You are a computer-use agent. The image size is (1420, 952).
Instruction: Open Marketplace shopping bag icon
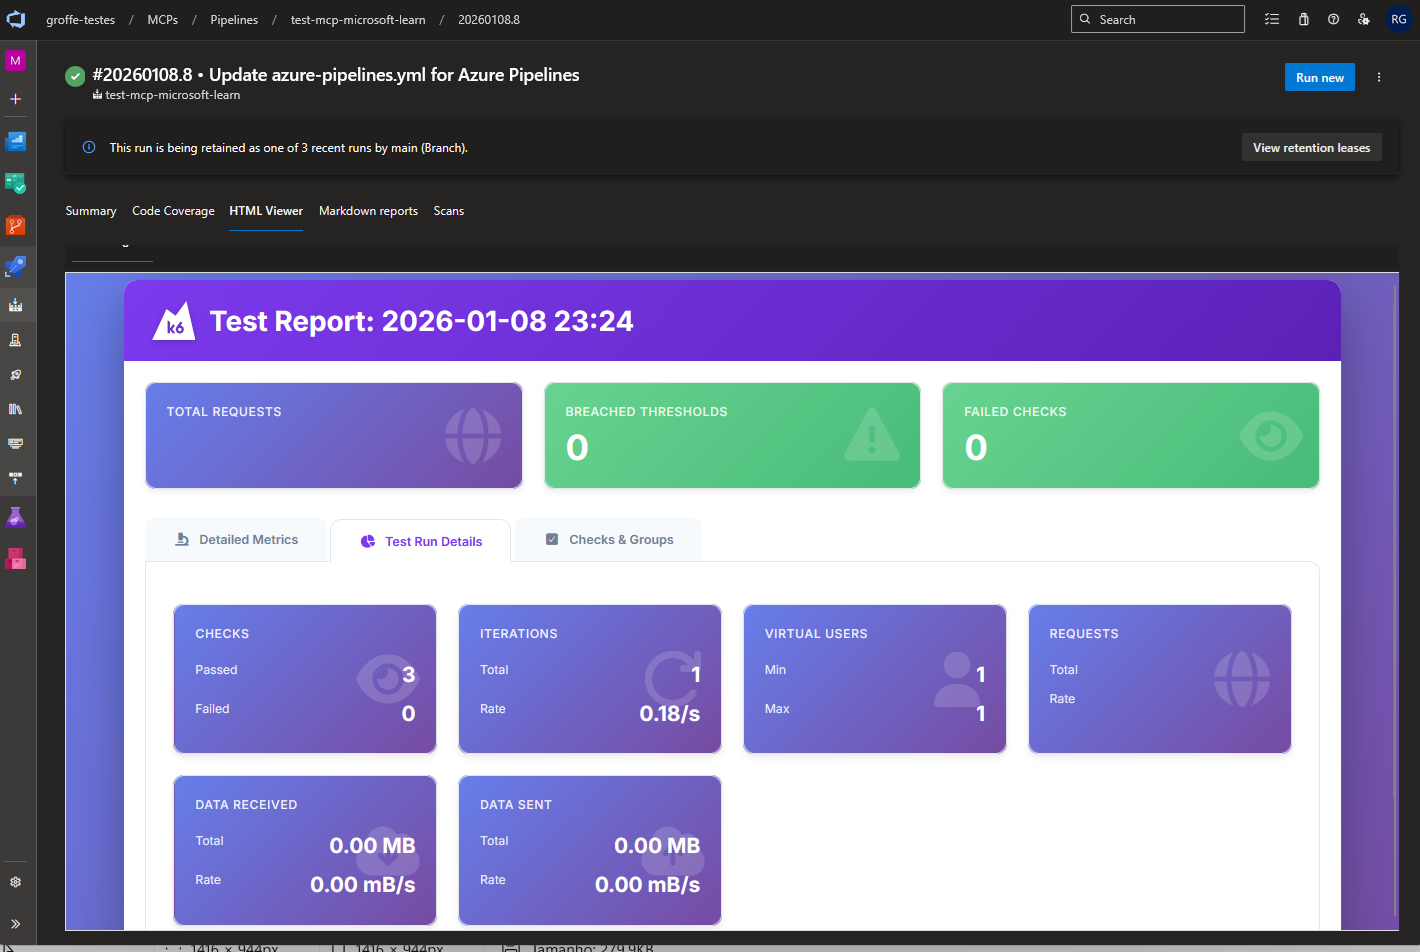[1303, 19]
